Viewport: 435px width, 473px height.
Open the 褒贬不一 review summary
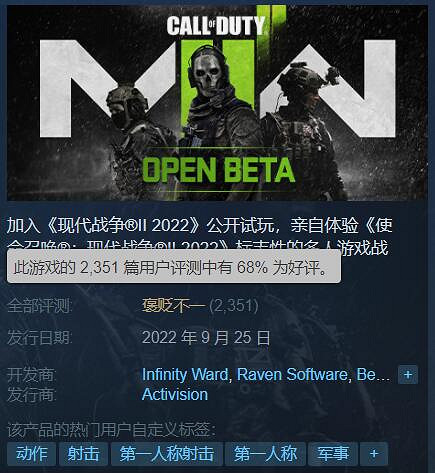(x=174, y=306)
